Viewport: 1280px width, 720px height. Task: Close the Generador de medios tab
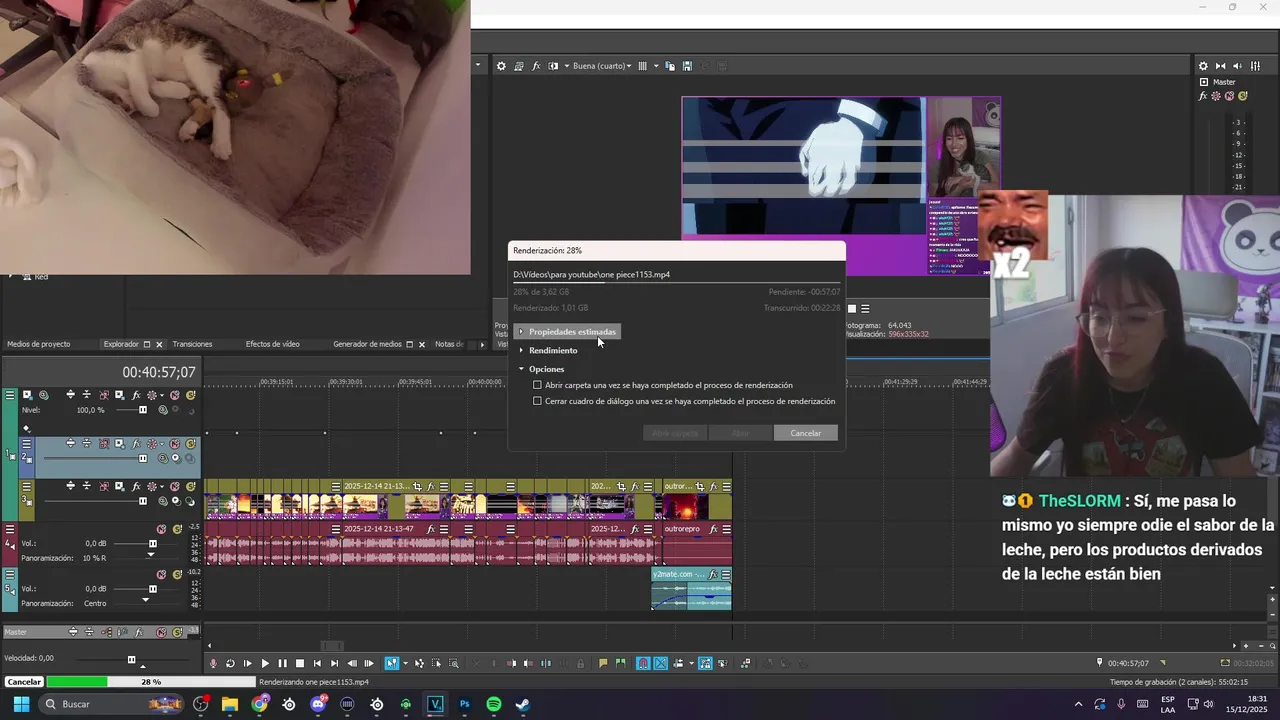[422, 344]
